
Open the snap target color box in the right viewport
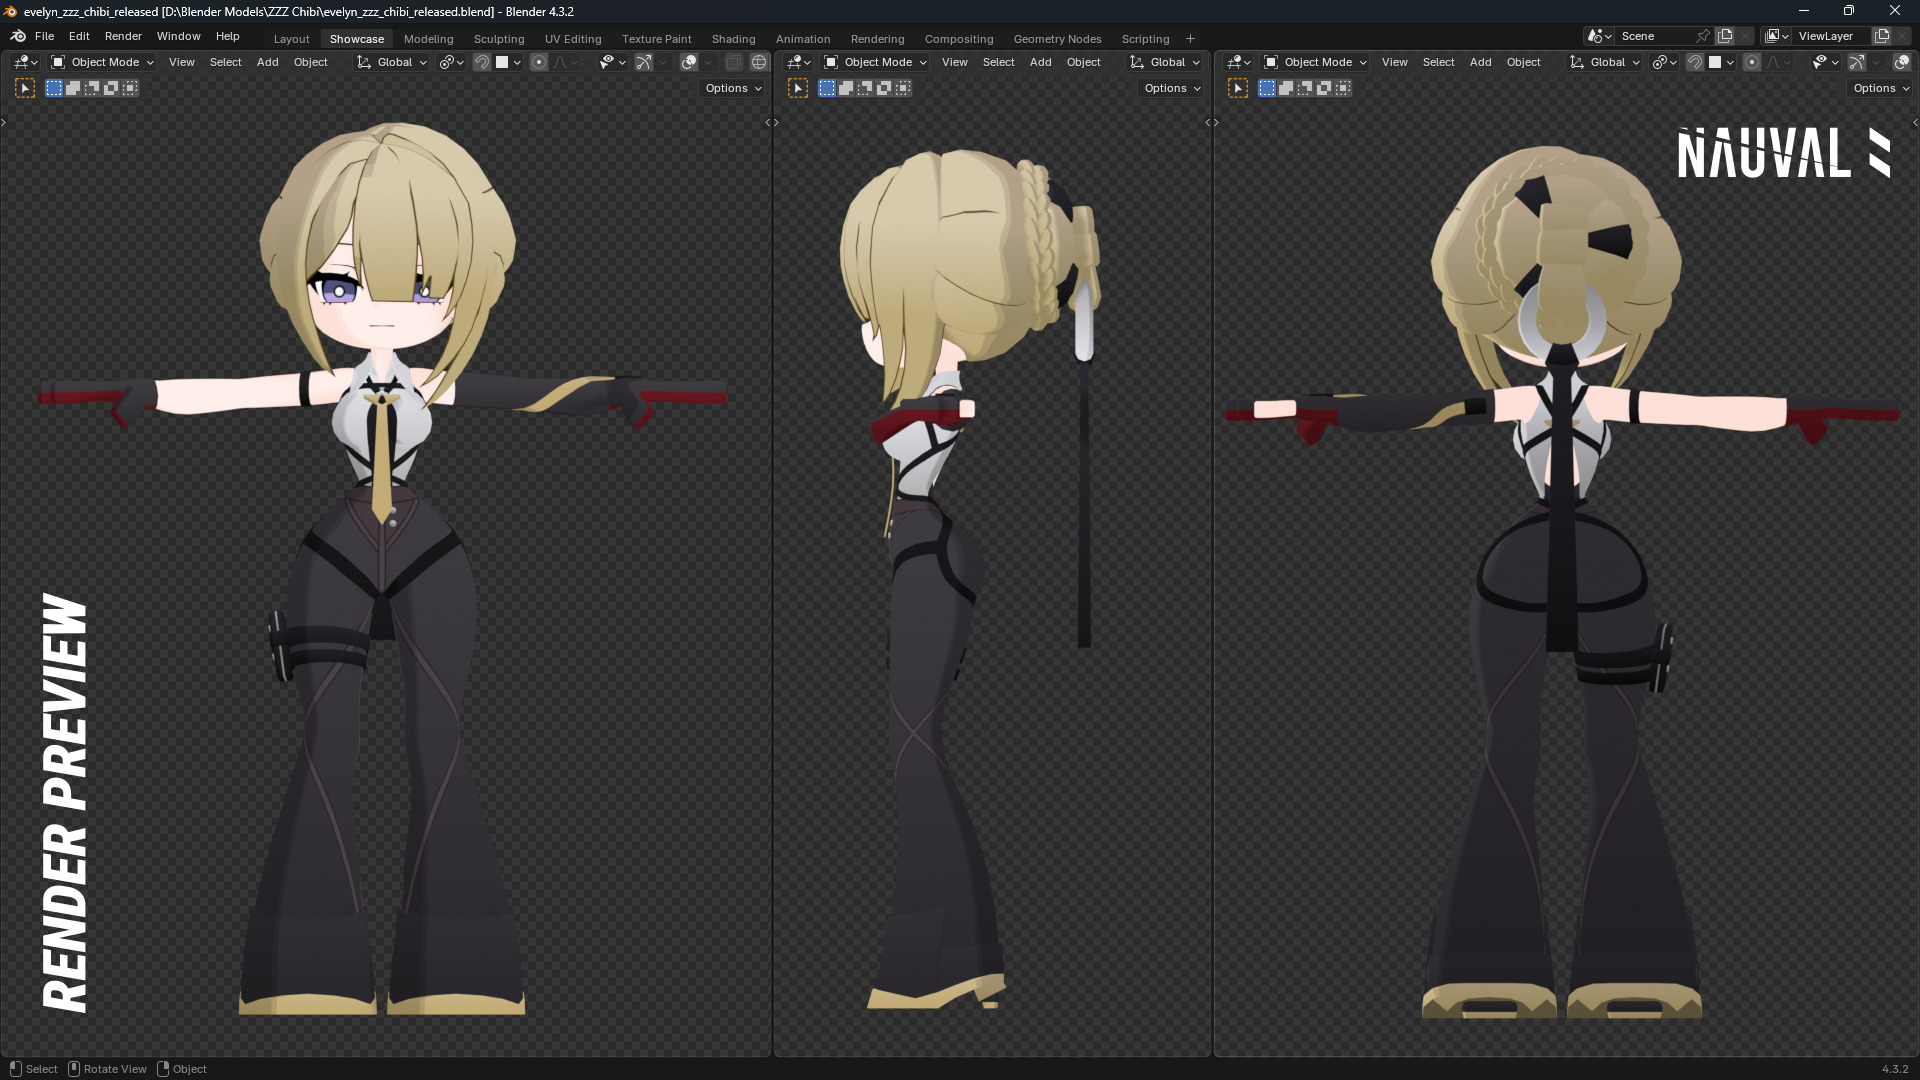pyautogui.click(x=1715, y=62)
